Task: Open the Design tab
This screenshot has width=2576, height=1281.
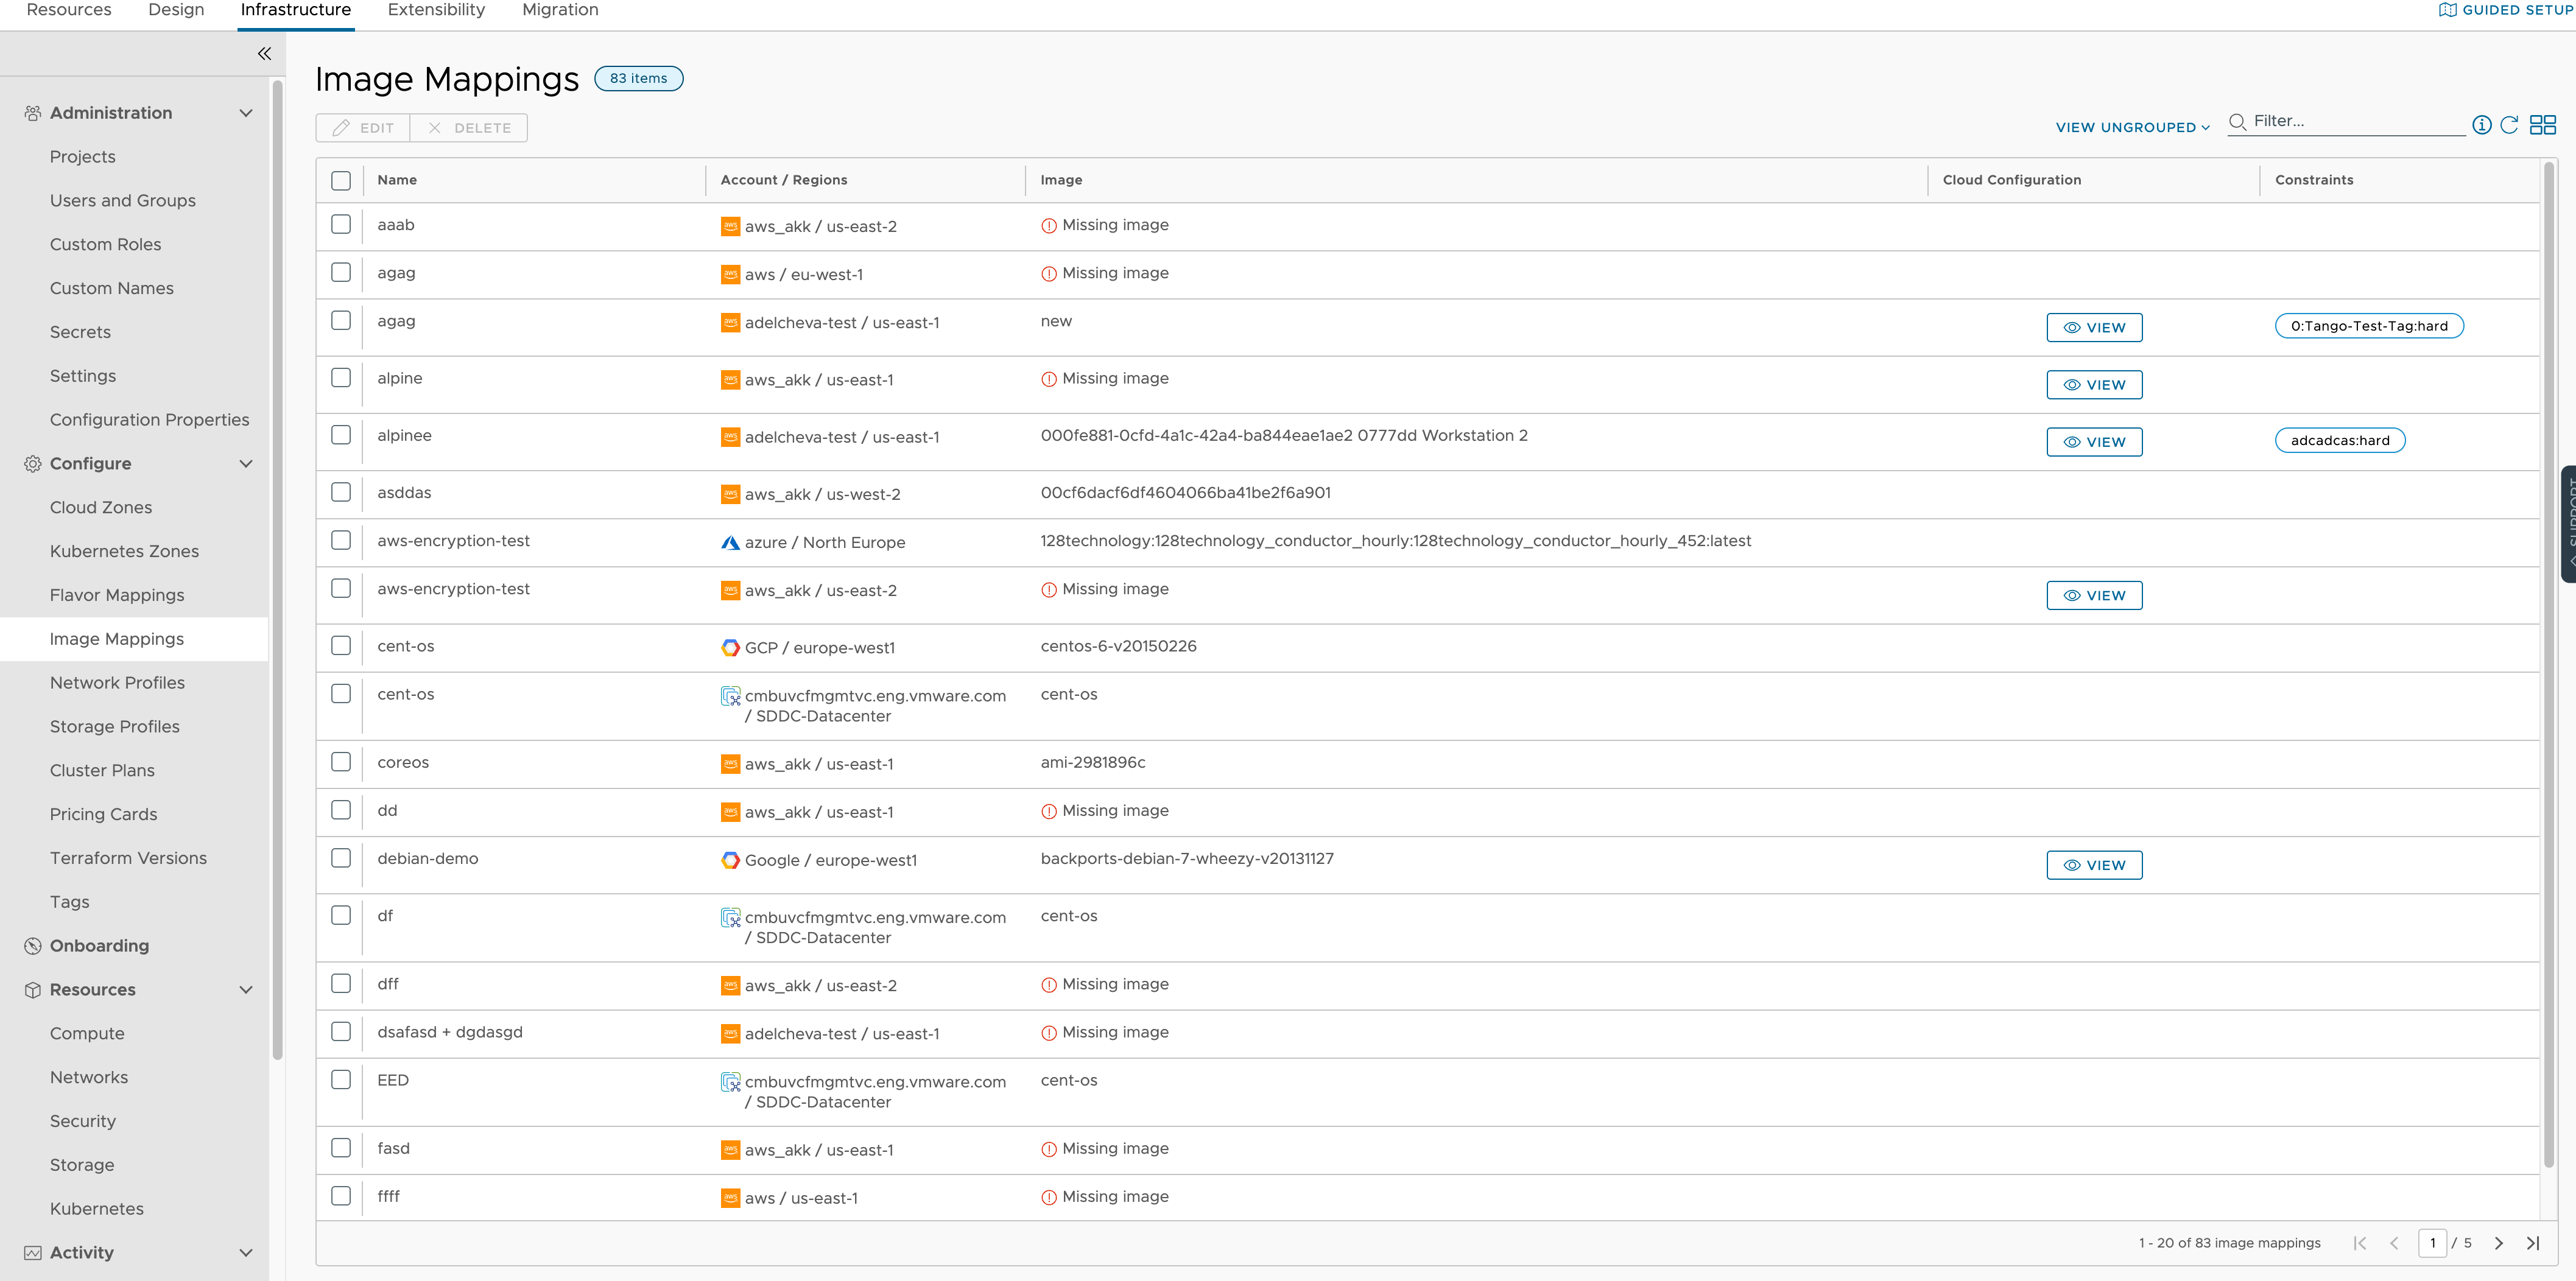Action: [x=177, y=10]
